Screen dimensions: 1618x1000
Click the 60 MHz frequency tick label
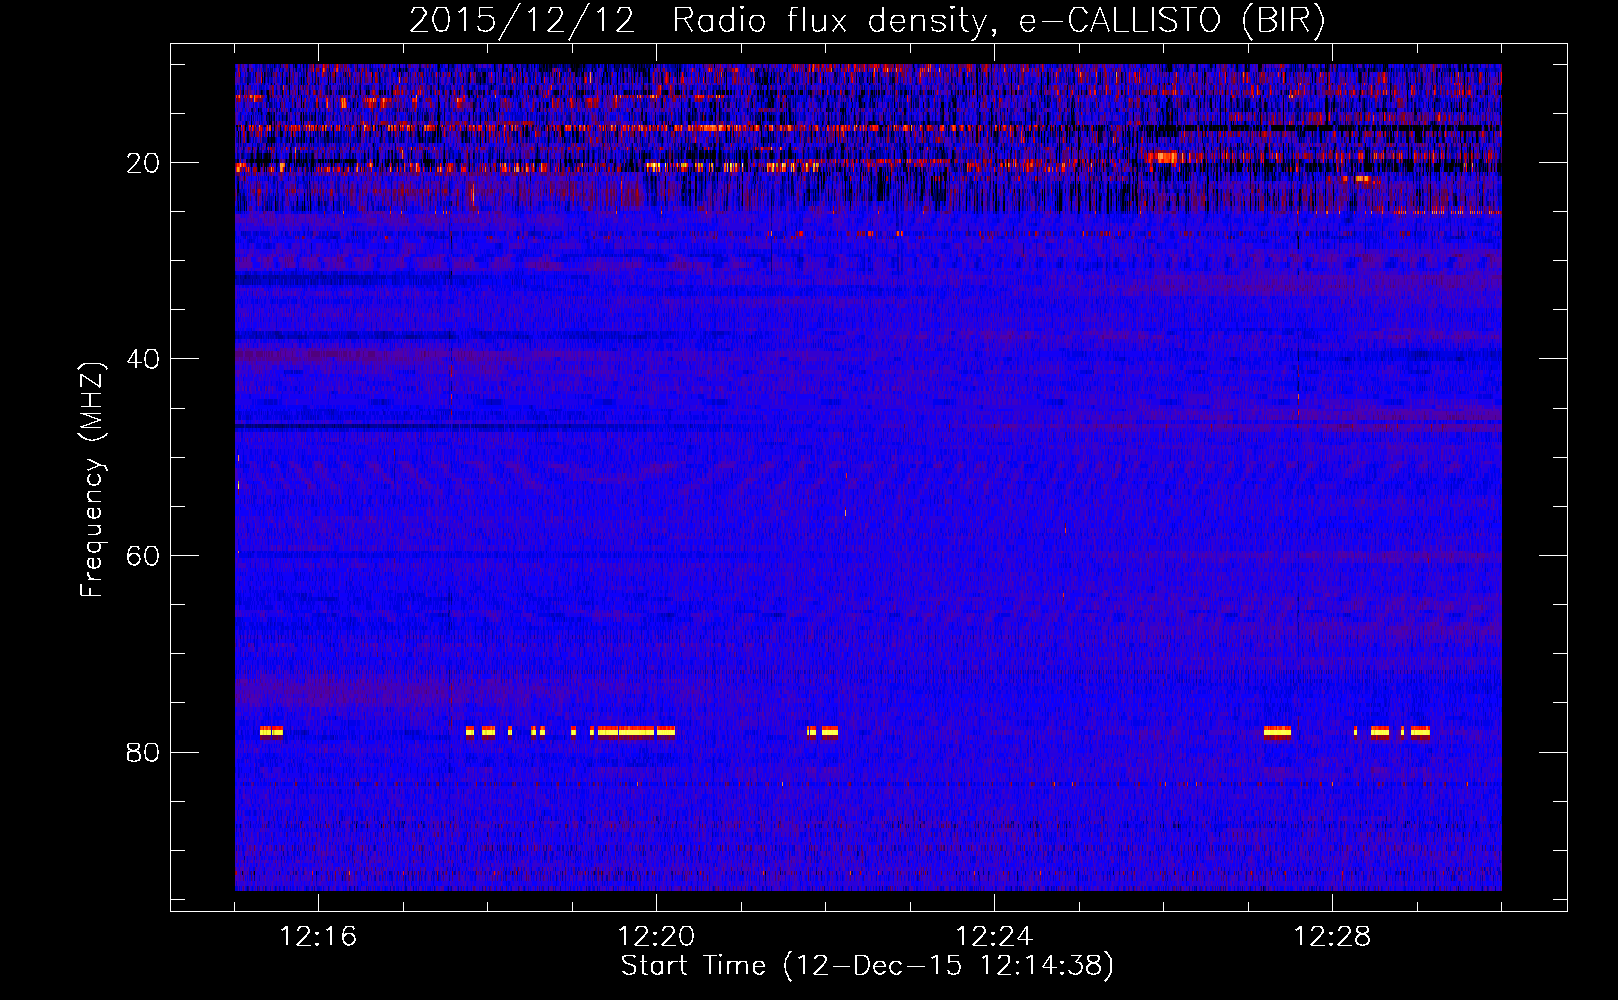pyautogui.click(x=143, y=556)
